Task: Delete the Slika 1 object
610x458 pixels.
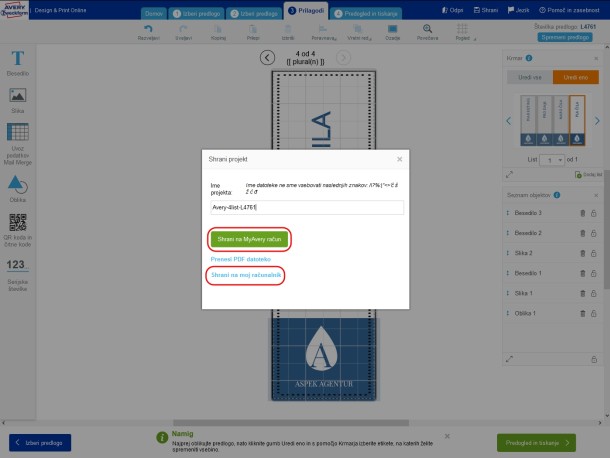Action: [582, 293]
